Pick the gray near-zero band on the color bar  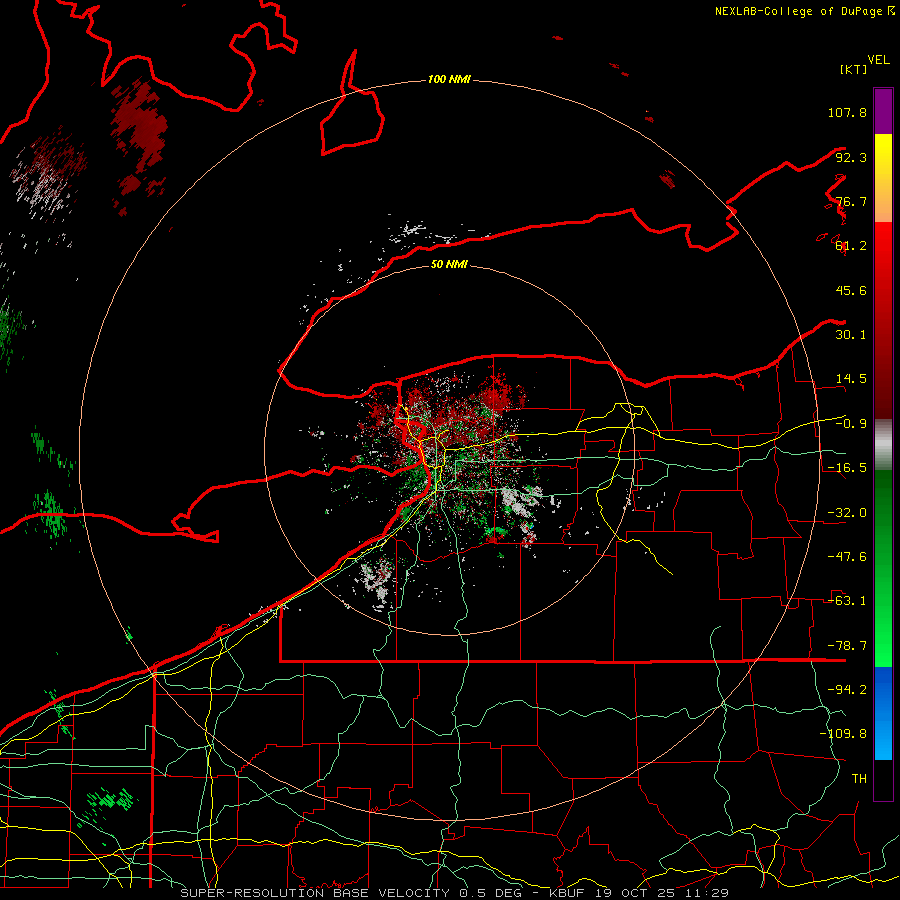point(883,445)
